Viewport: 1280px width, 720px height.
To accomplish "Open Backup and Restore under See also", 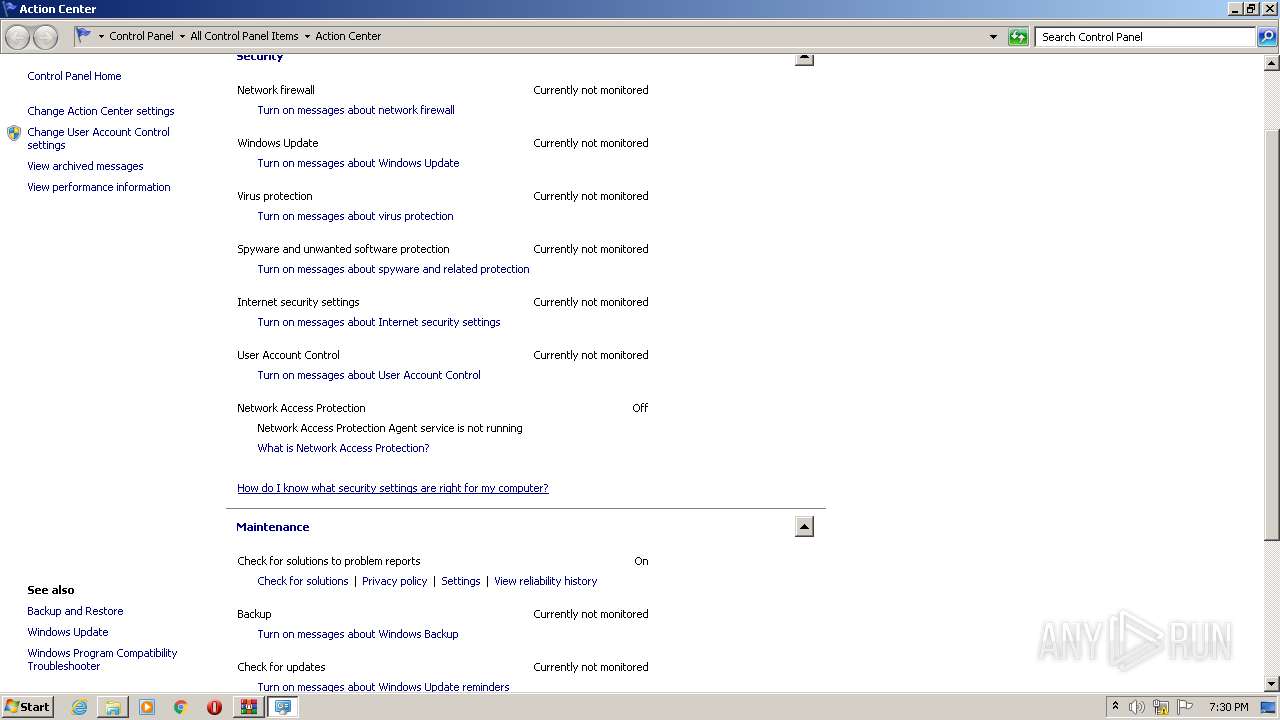I will [x=75, y=611].
